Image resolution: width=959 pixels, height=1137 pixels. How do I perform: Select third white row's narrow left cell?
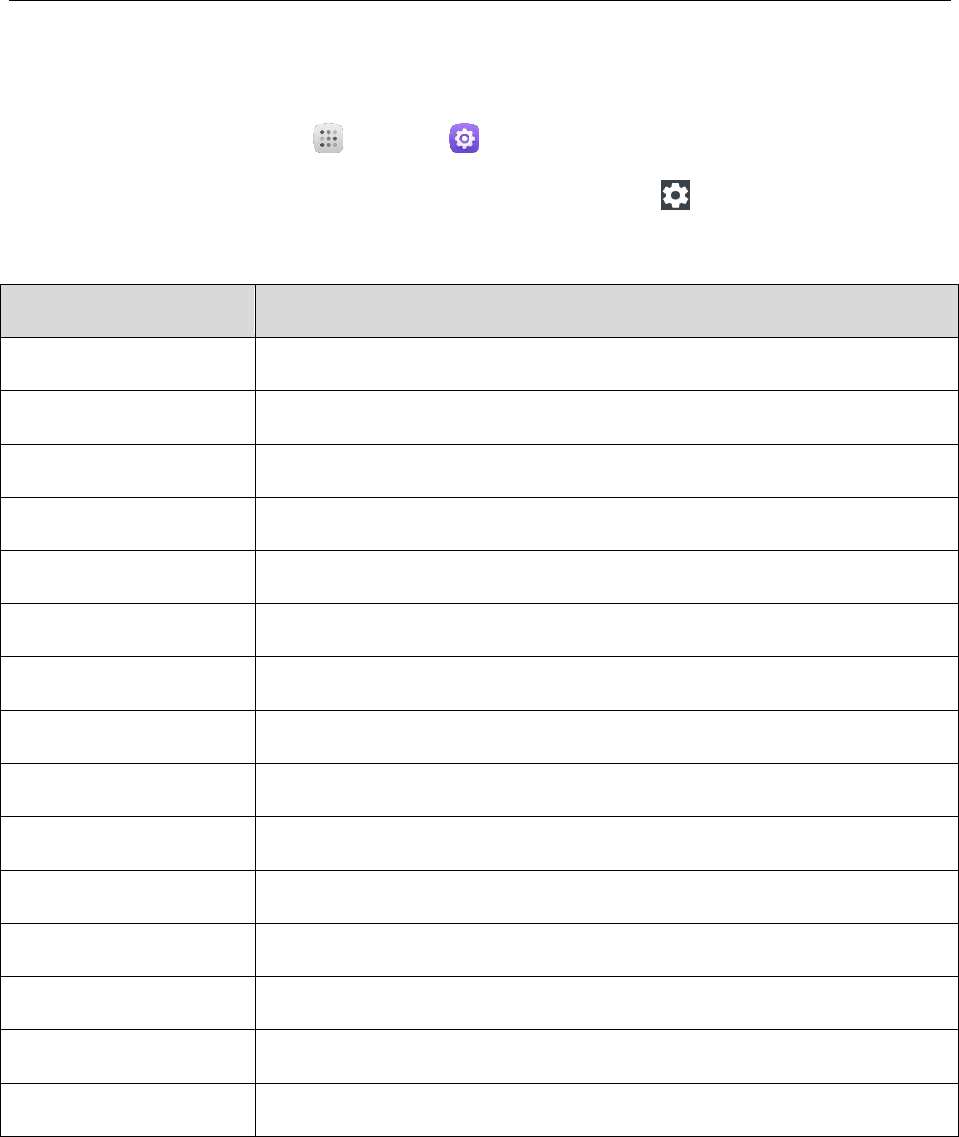pyautogui.click(x=128, y=471)
